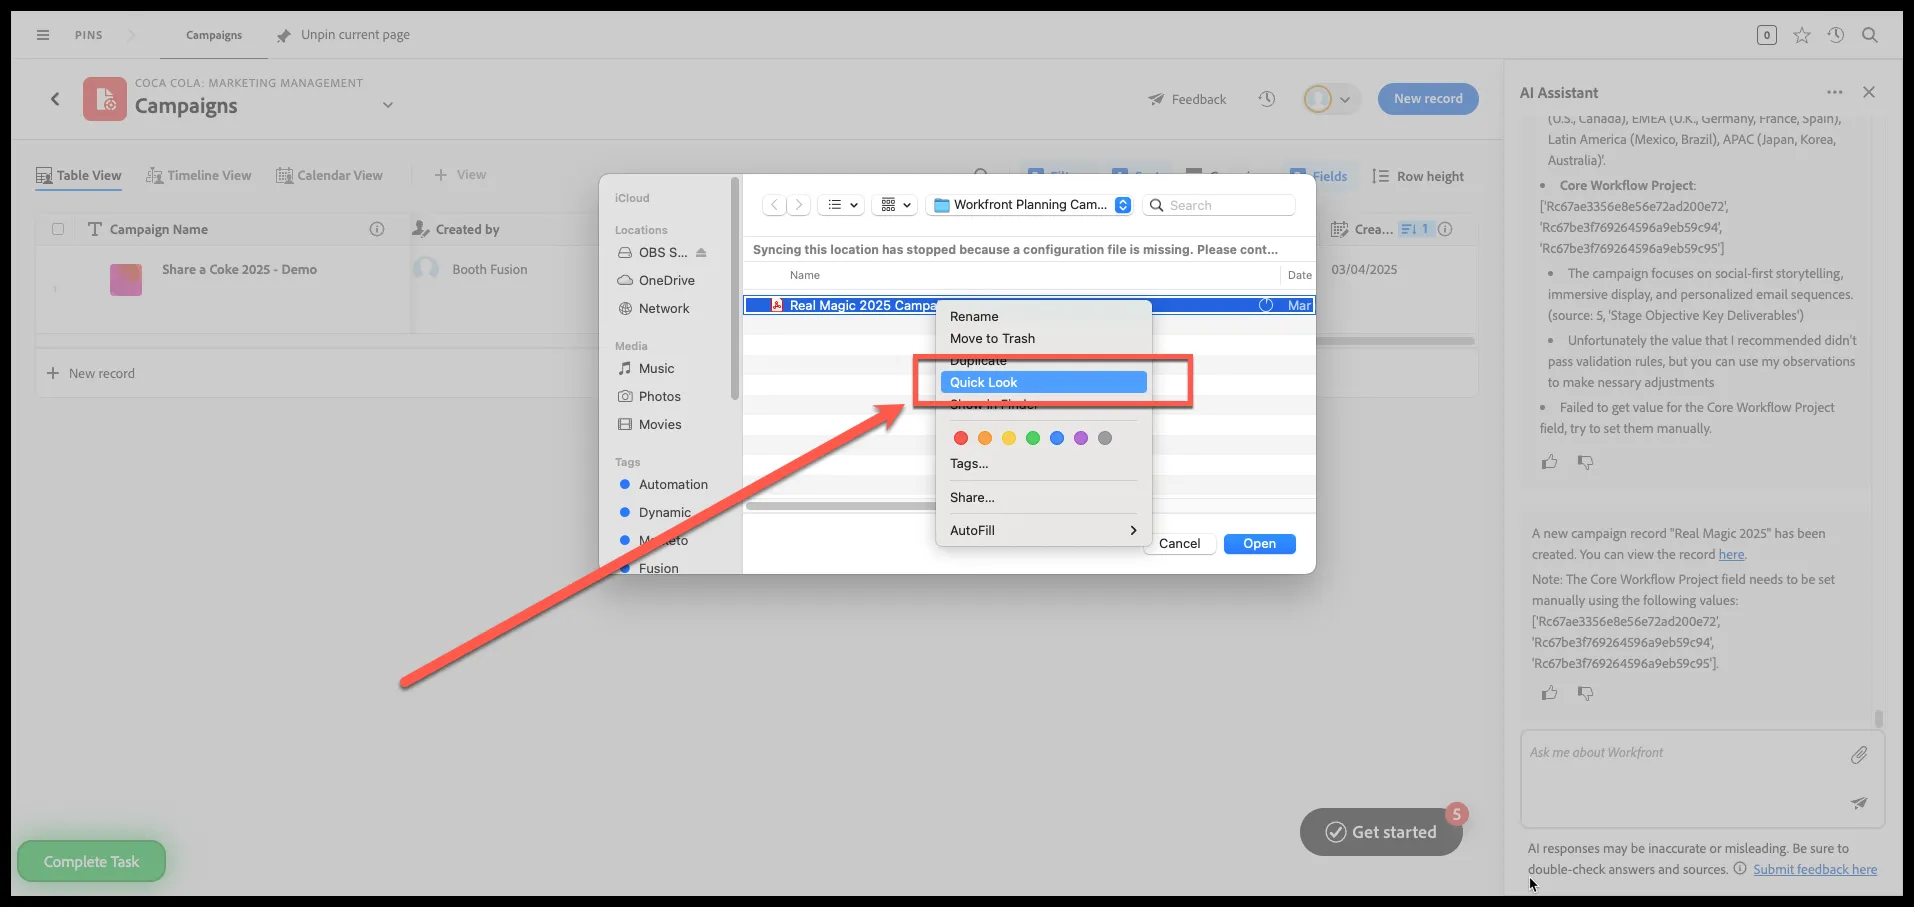
Task: Thumbs up the Core Workflow Project failure response
Action: click(1550, 462)
